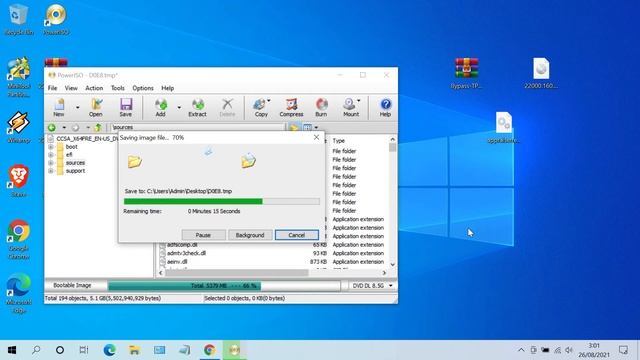Click the green Back navigation arrow
The height and width of the screenshot is (360, 640).
coord(52,127)
